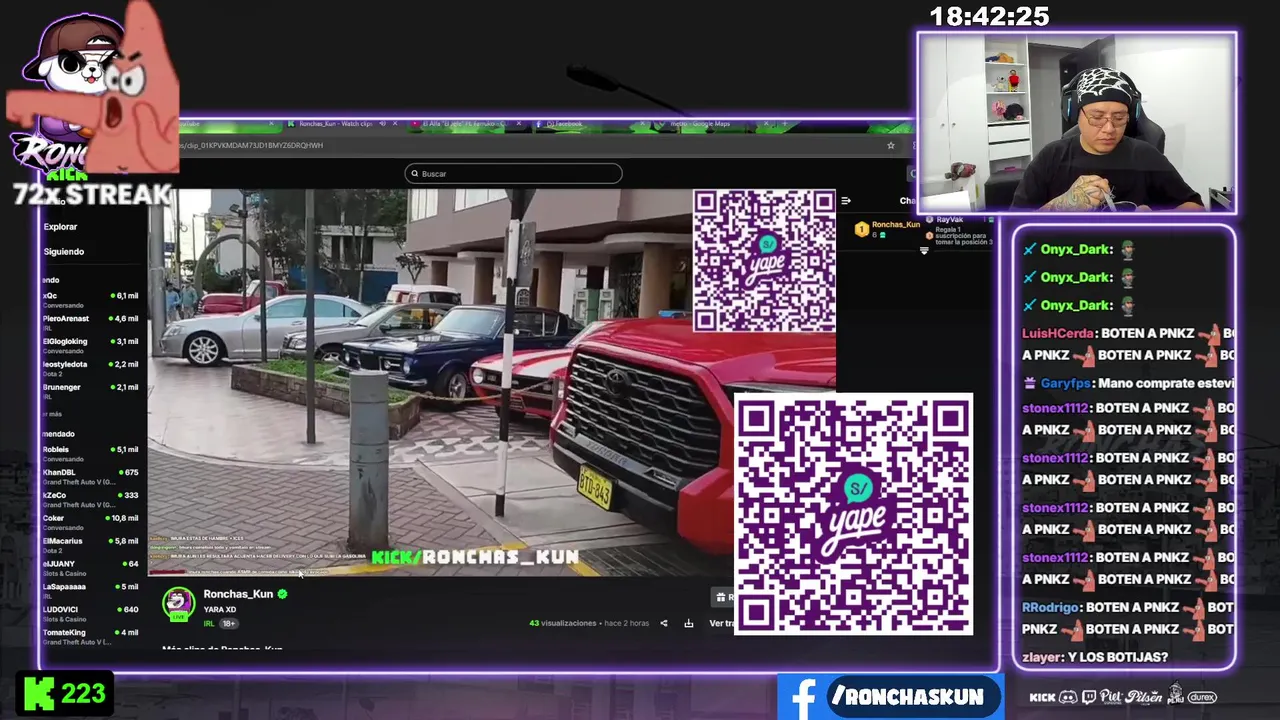Open LaSapaaaaa recommended channel
This screenshot has width=1280, height=720.
91,591
